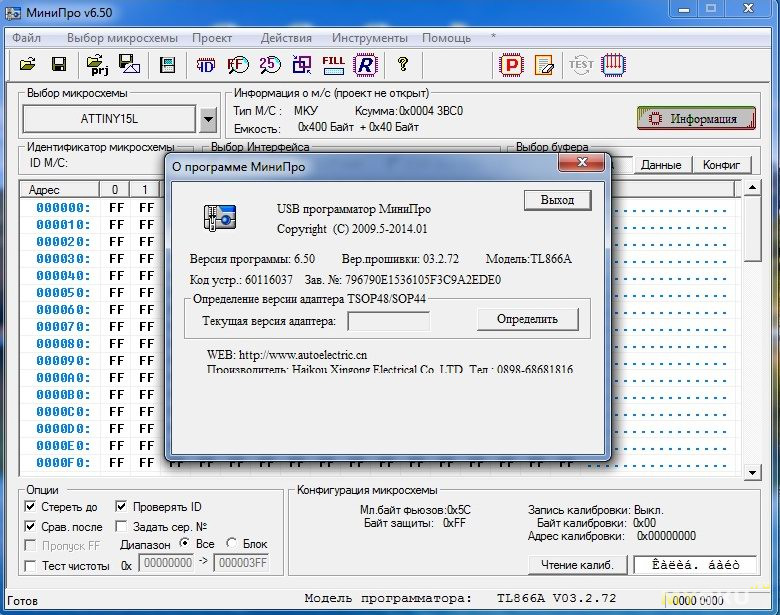Switch to the Конфиг buffer tab
The height and width of the screenshot is (615, 780).
pyautogui.click(x=721, y=165)
